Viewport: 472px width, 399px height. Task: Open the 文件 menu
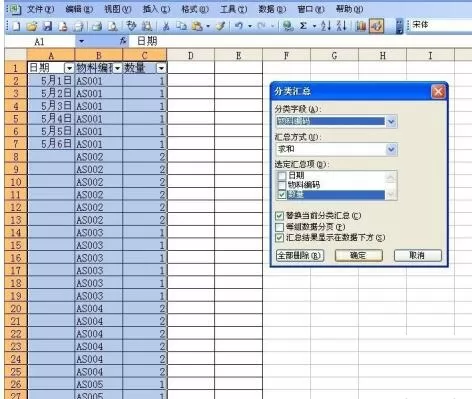tap(40, 9)
